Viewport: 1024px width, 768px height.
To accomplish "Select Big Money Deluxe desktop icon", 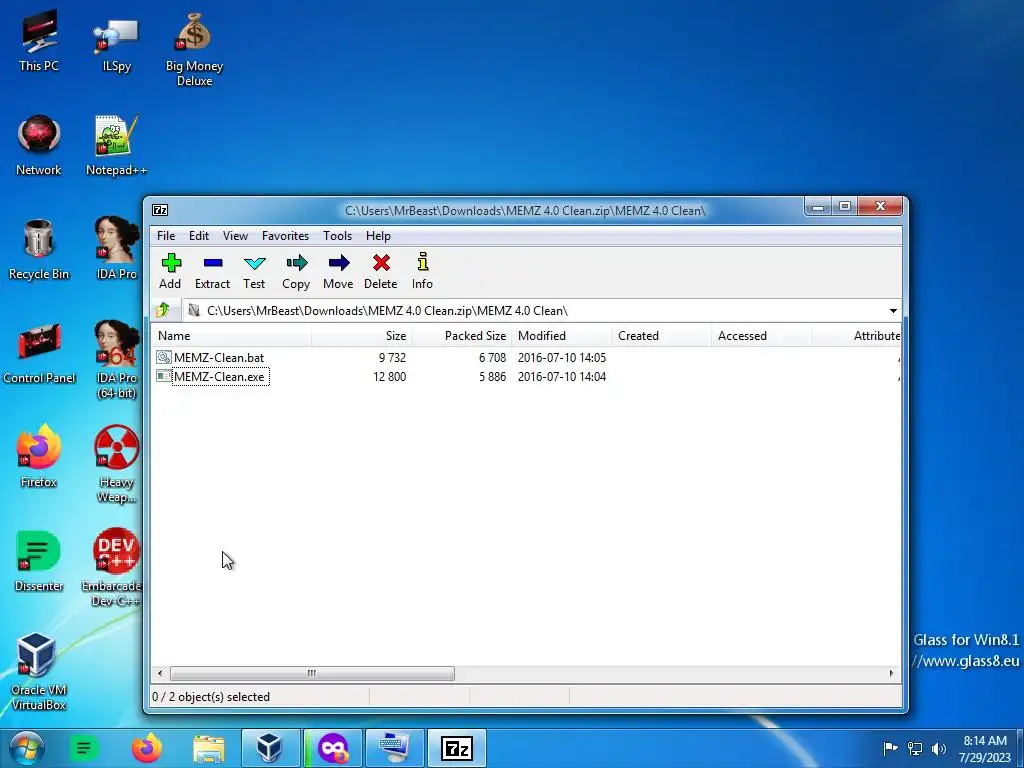I will [194, 50].
